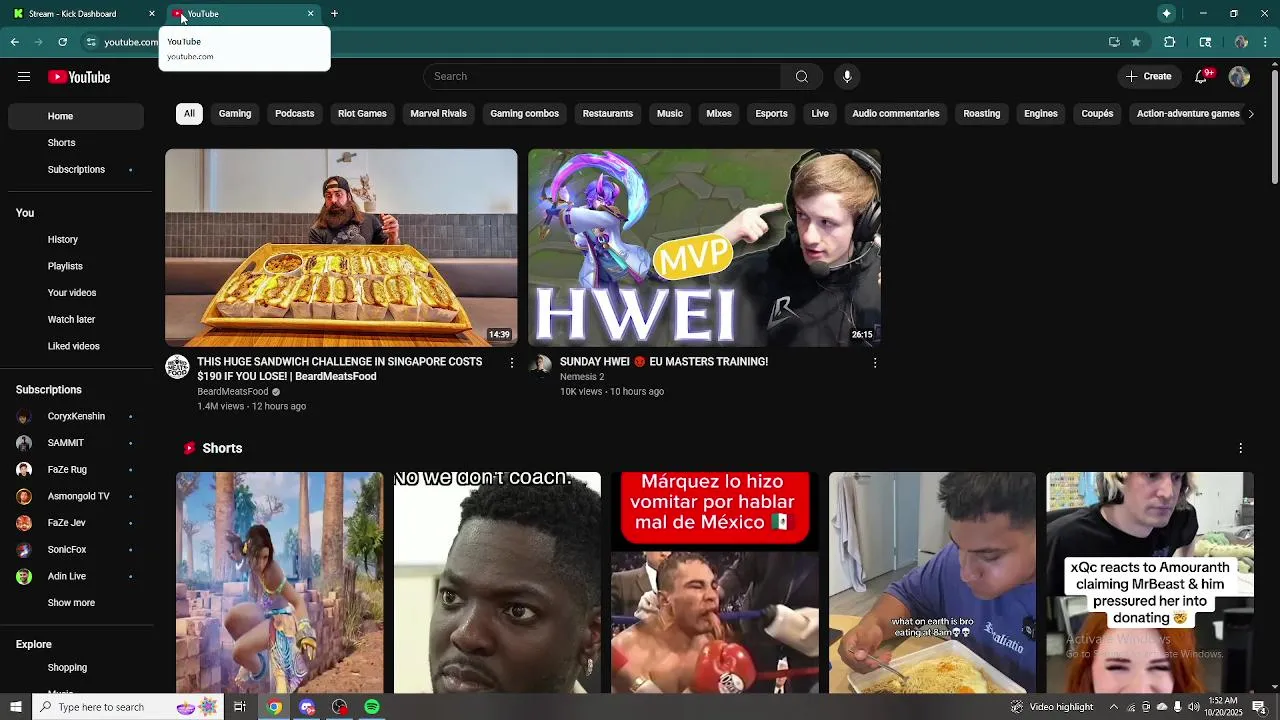Select the Audio commentaries filter chip
Viewport: 1280px width, 720px height.
896,114
